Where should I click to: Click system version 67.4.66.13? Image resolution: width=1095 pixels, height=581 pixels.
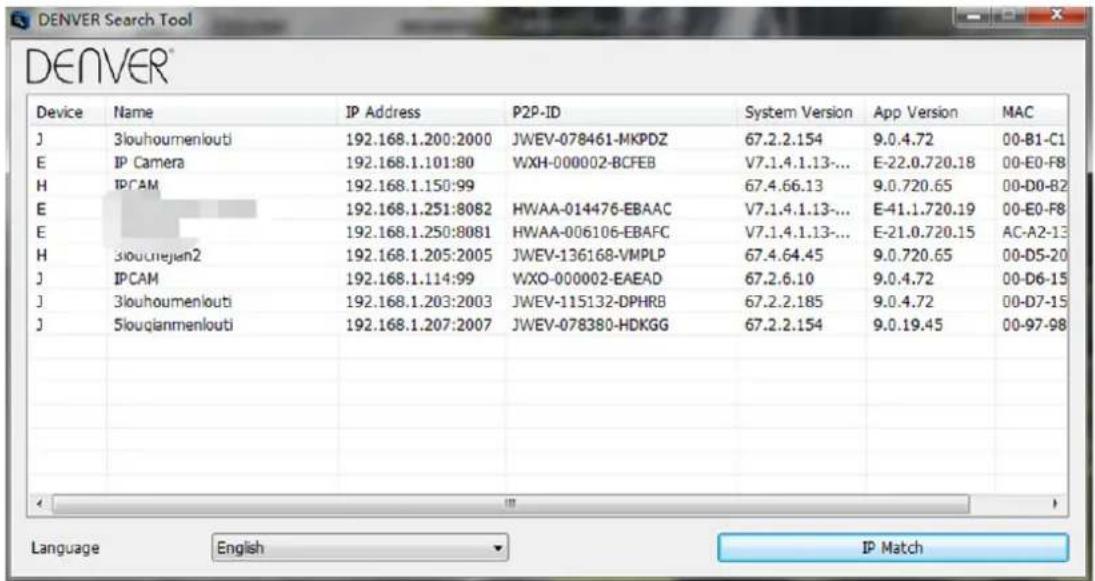pyautogui.click(x=784, y=186)
